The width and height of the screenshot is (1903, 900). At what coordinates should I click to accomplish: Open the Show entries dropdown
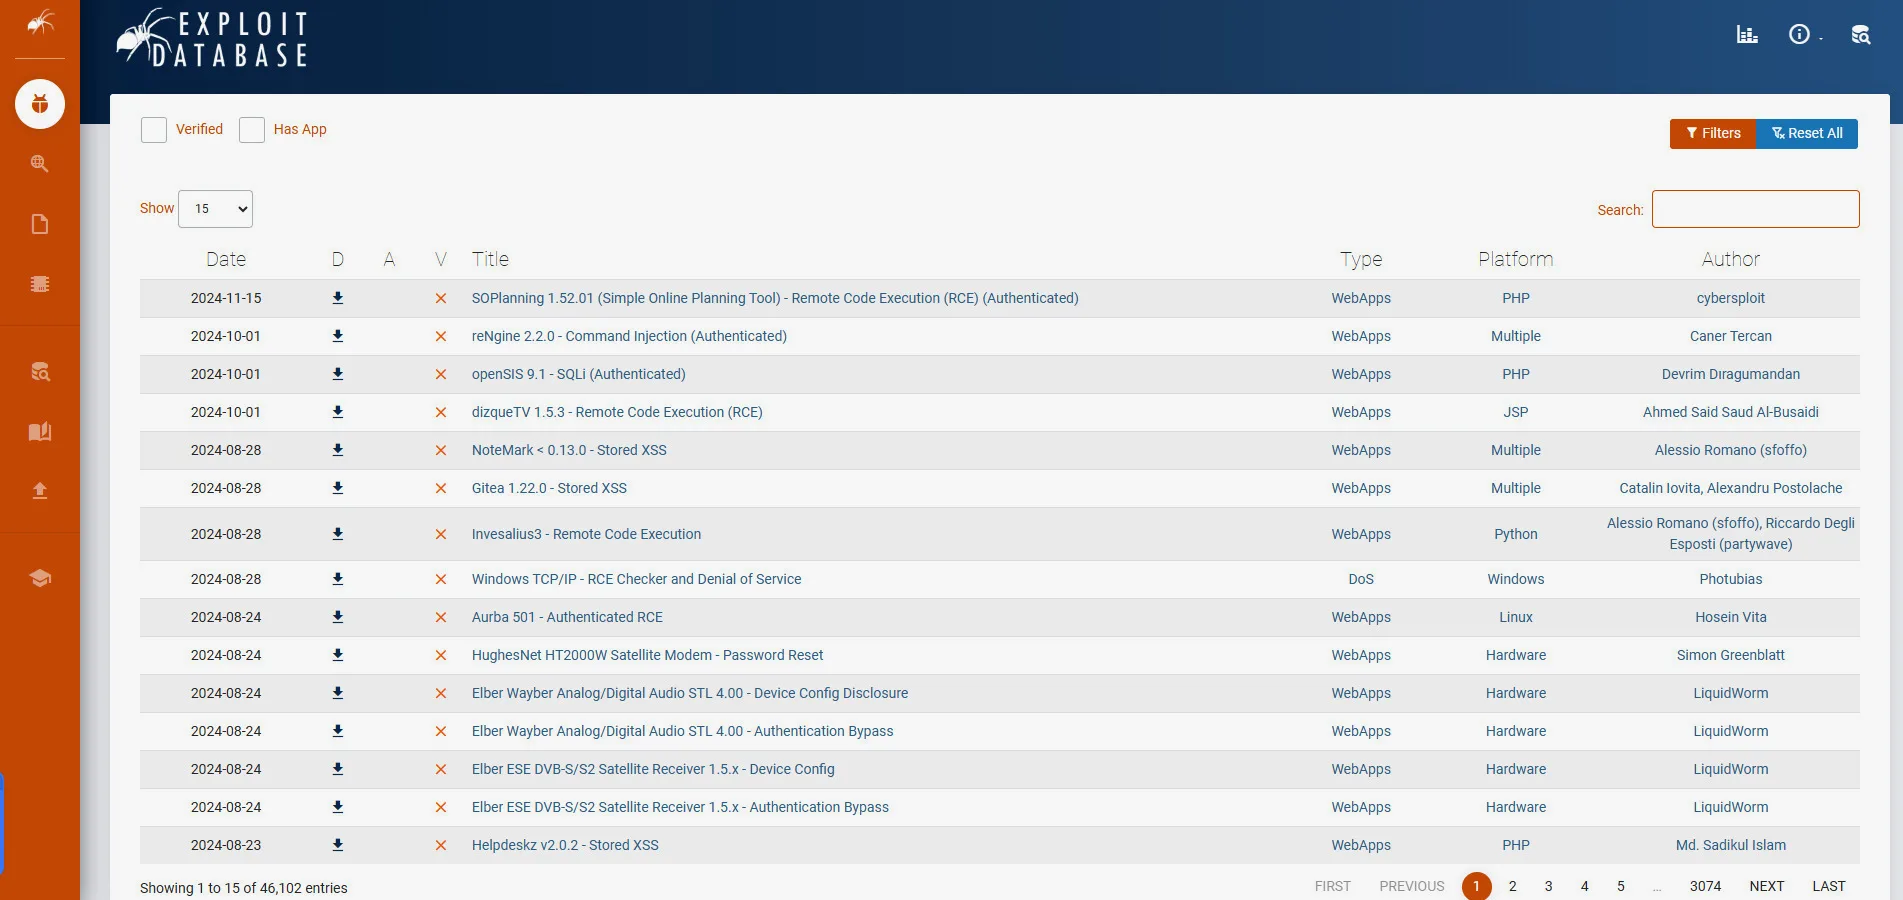[x=215, y=209]
